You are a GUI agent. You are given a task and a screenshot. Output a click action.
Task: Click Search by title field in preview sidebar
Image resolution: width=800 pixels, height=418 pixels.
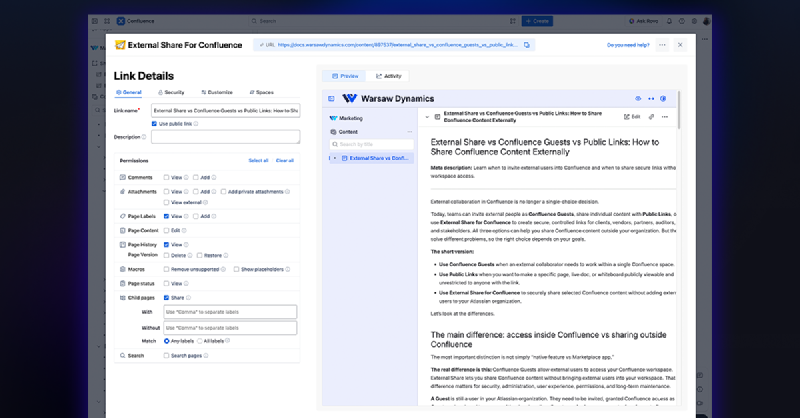coord(371,144)
